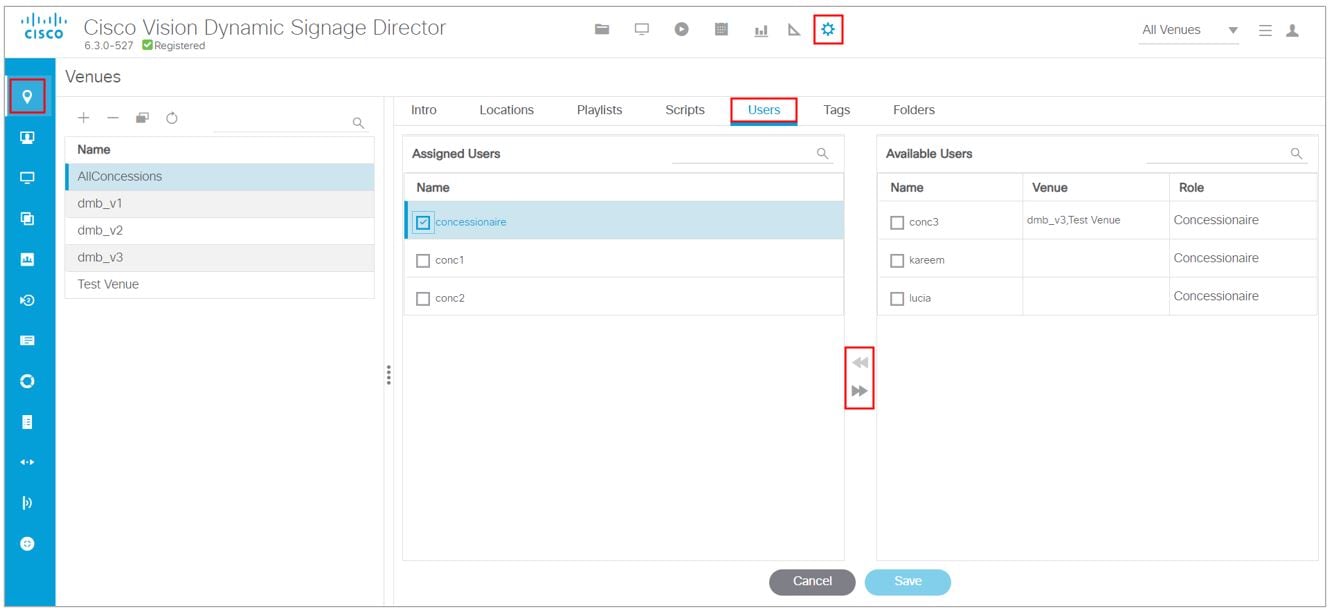Viewport: 1335px width, 616px height.
Task: Check the kareem available user checkbox
Action: click(x=897, y=260)
